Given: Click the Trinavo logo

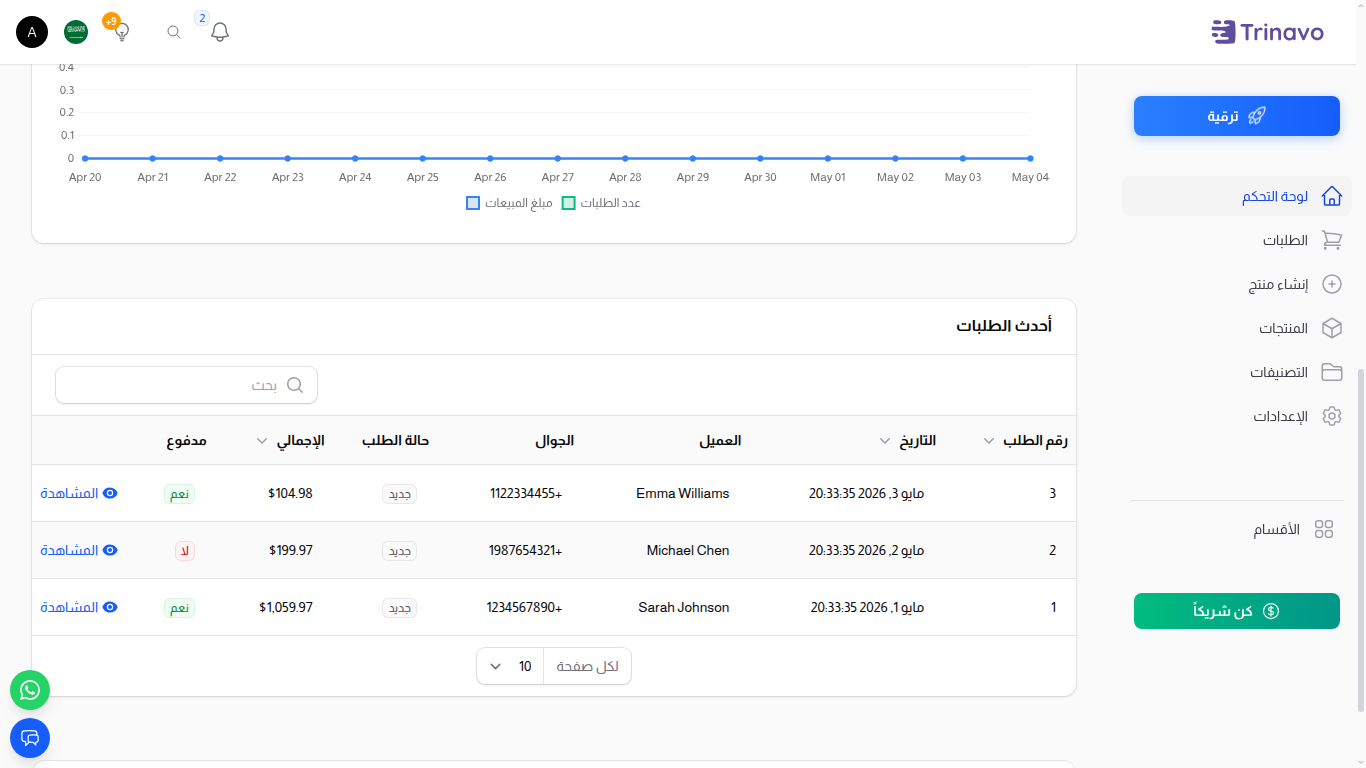Looking at the screenshot, I should (x=1267, y=32).
